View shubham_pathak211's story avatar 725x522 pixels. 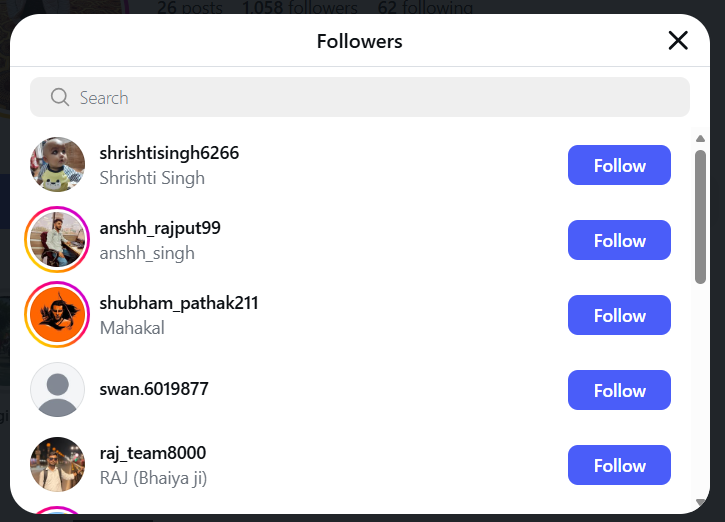pos(57,315)
